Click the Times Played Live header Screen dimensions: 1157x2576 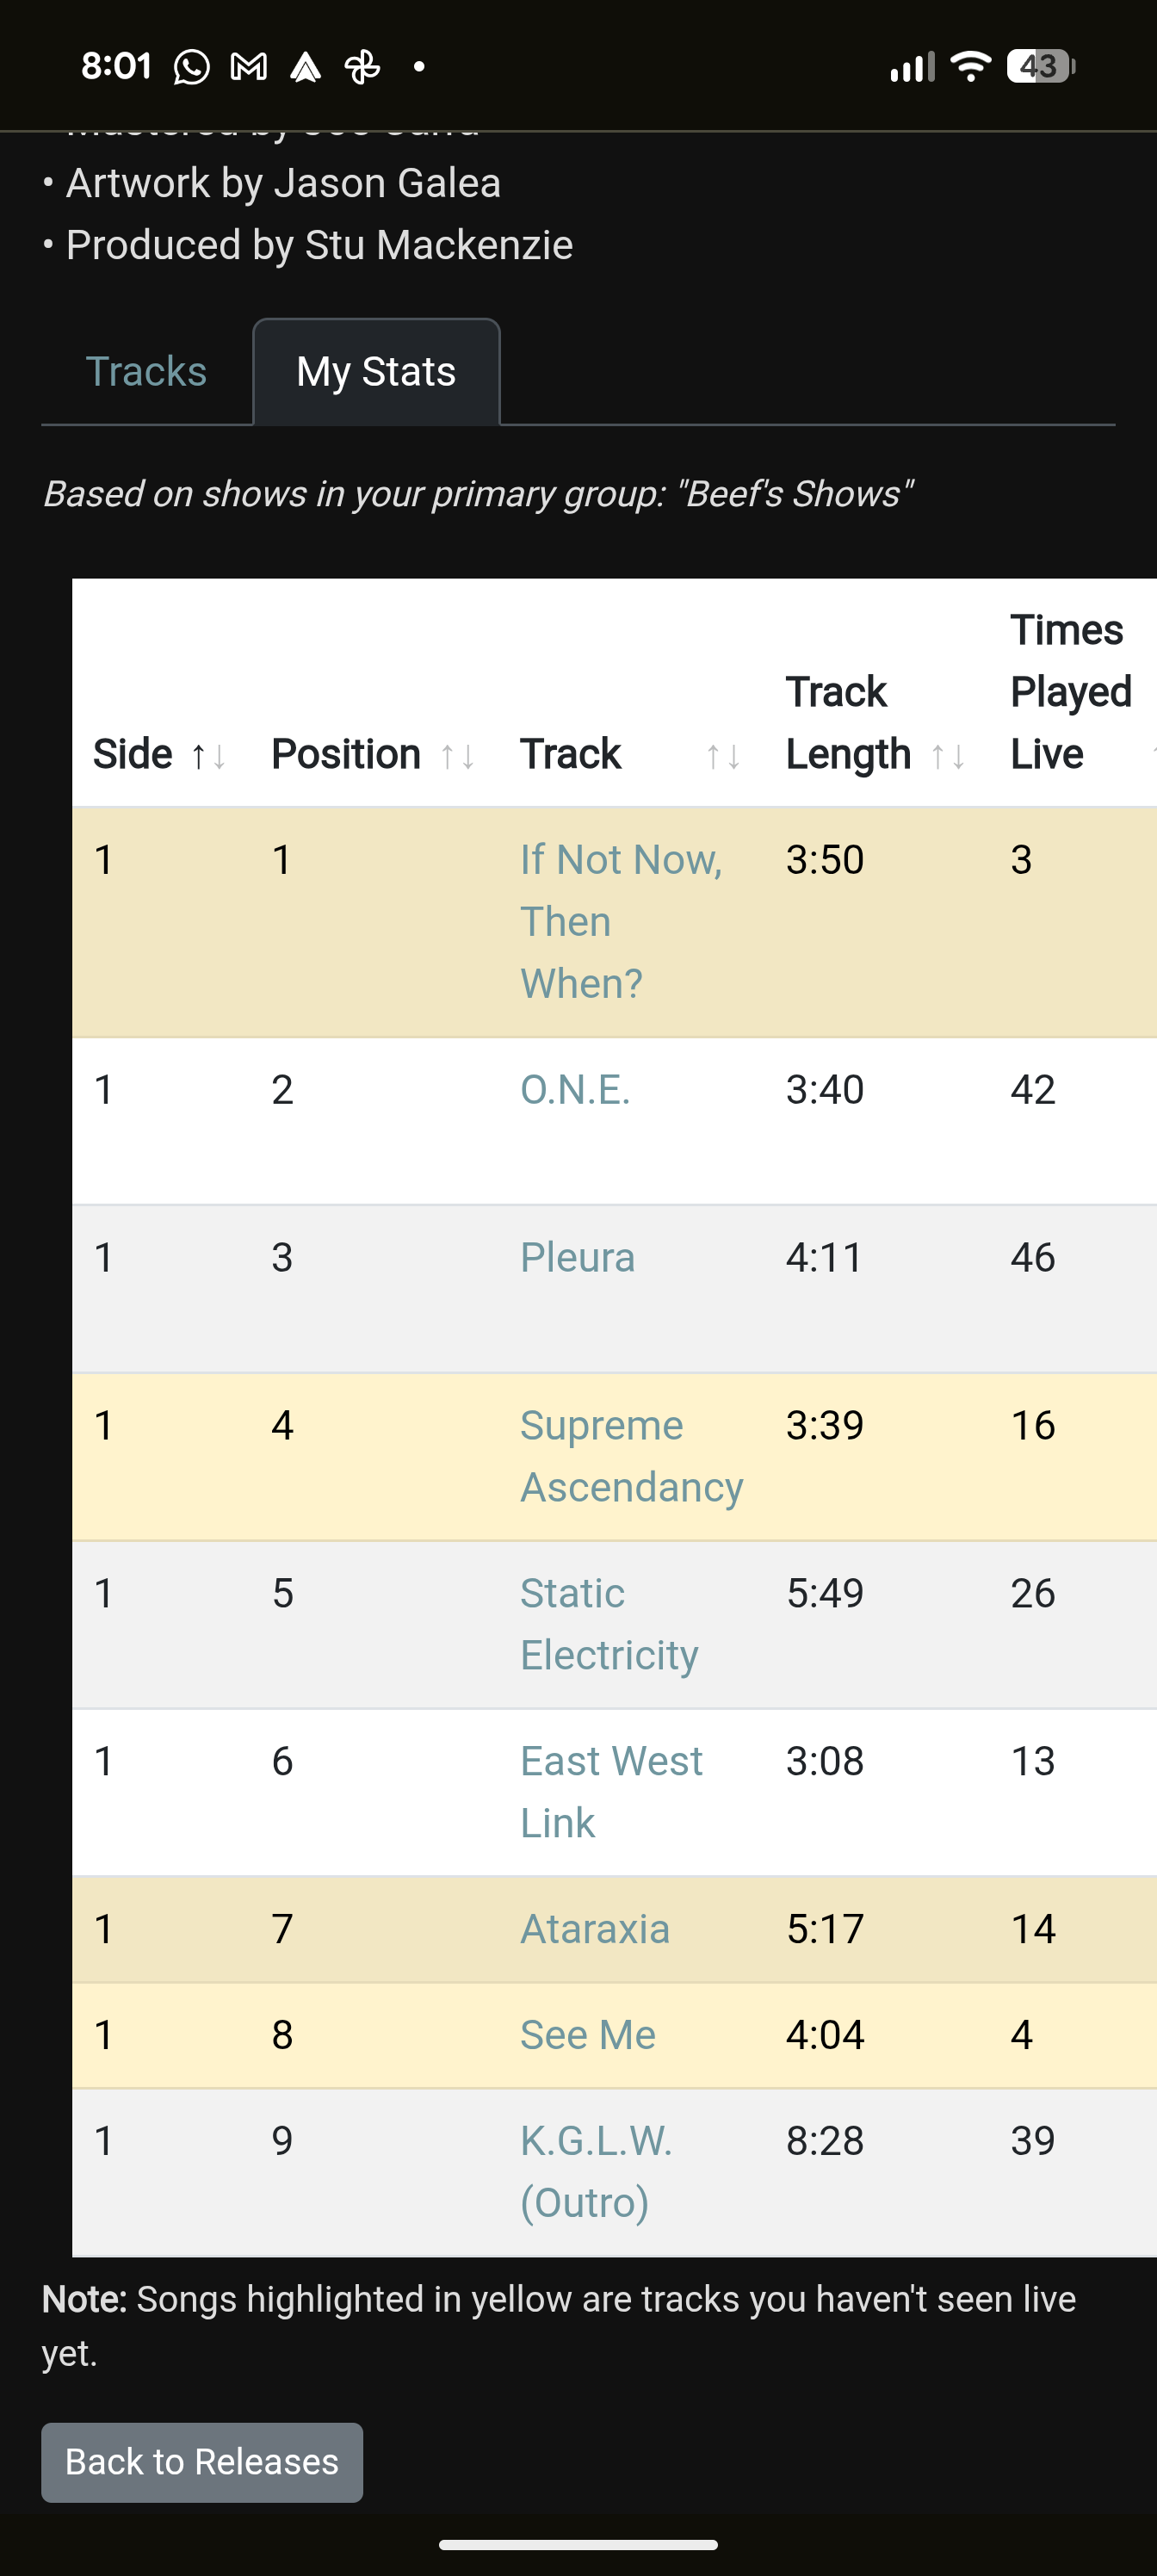1069,692
